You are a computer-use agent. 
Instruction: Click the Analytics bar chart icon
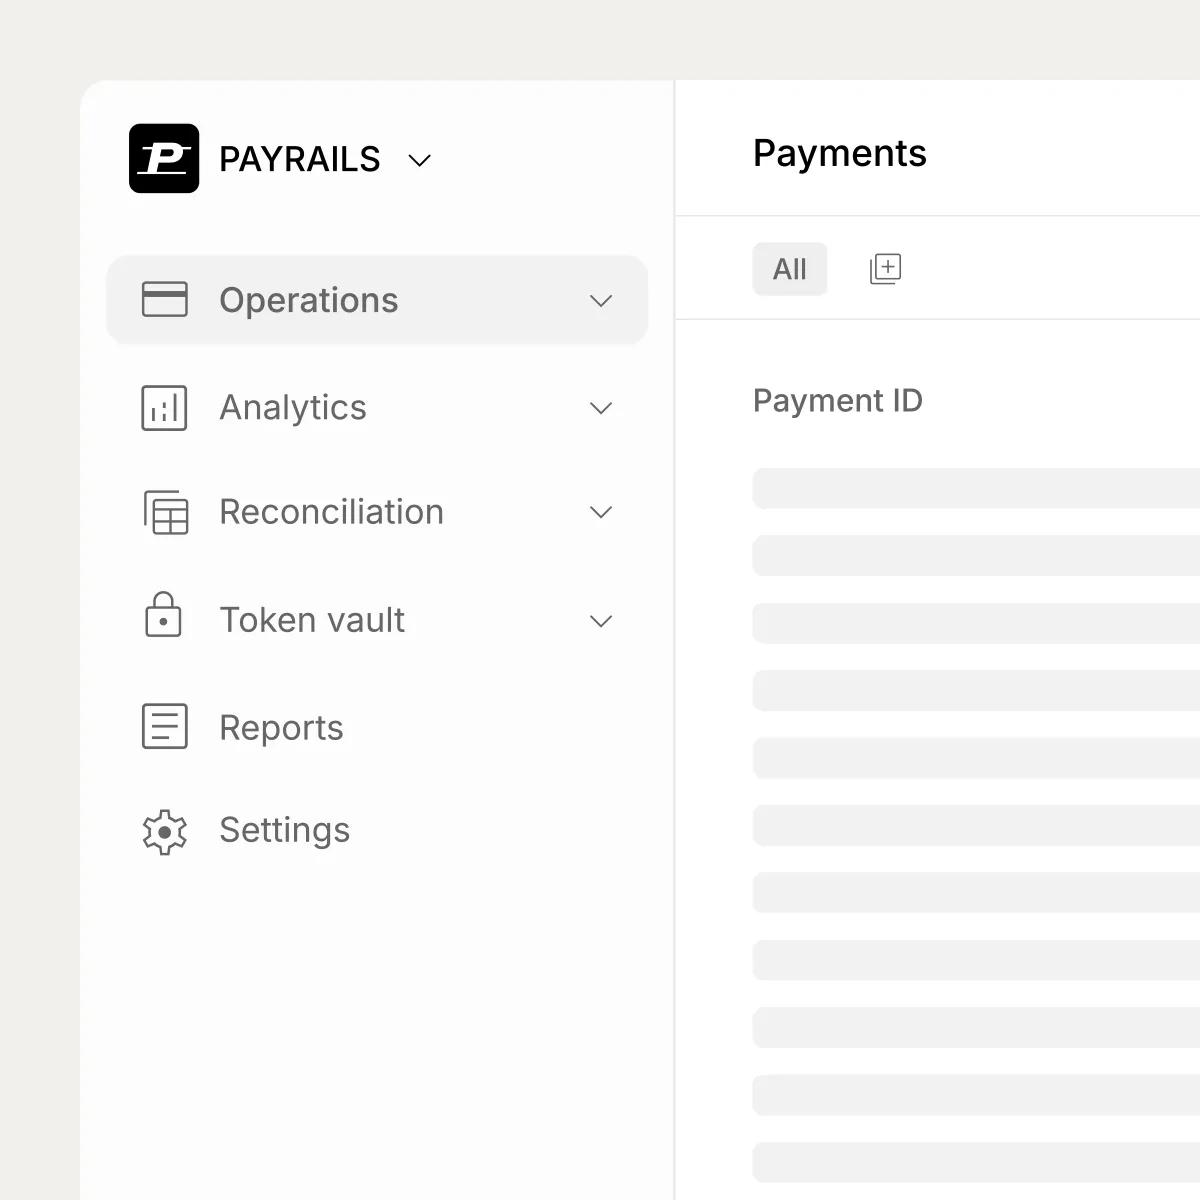pyautogui.click(x=164, y=408)
